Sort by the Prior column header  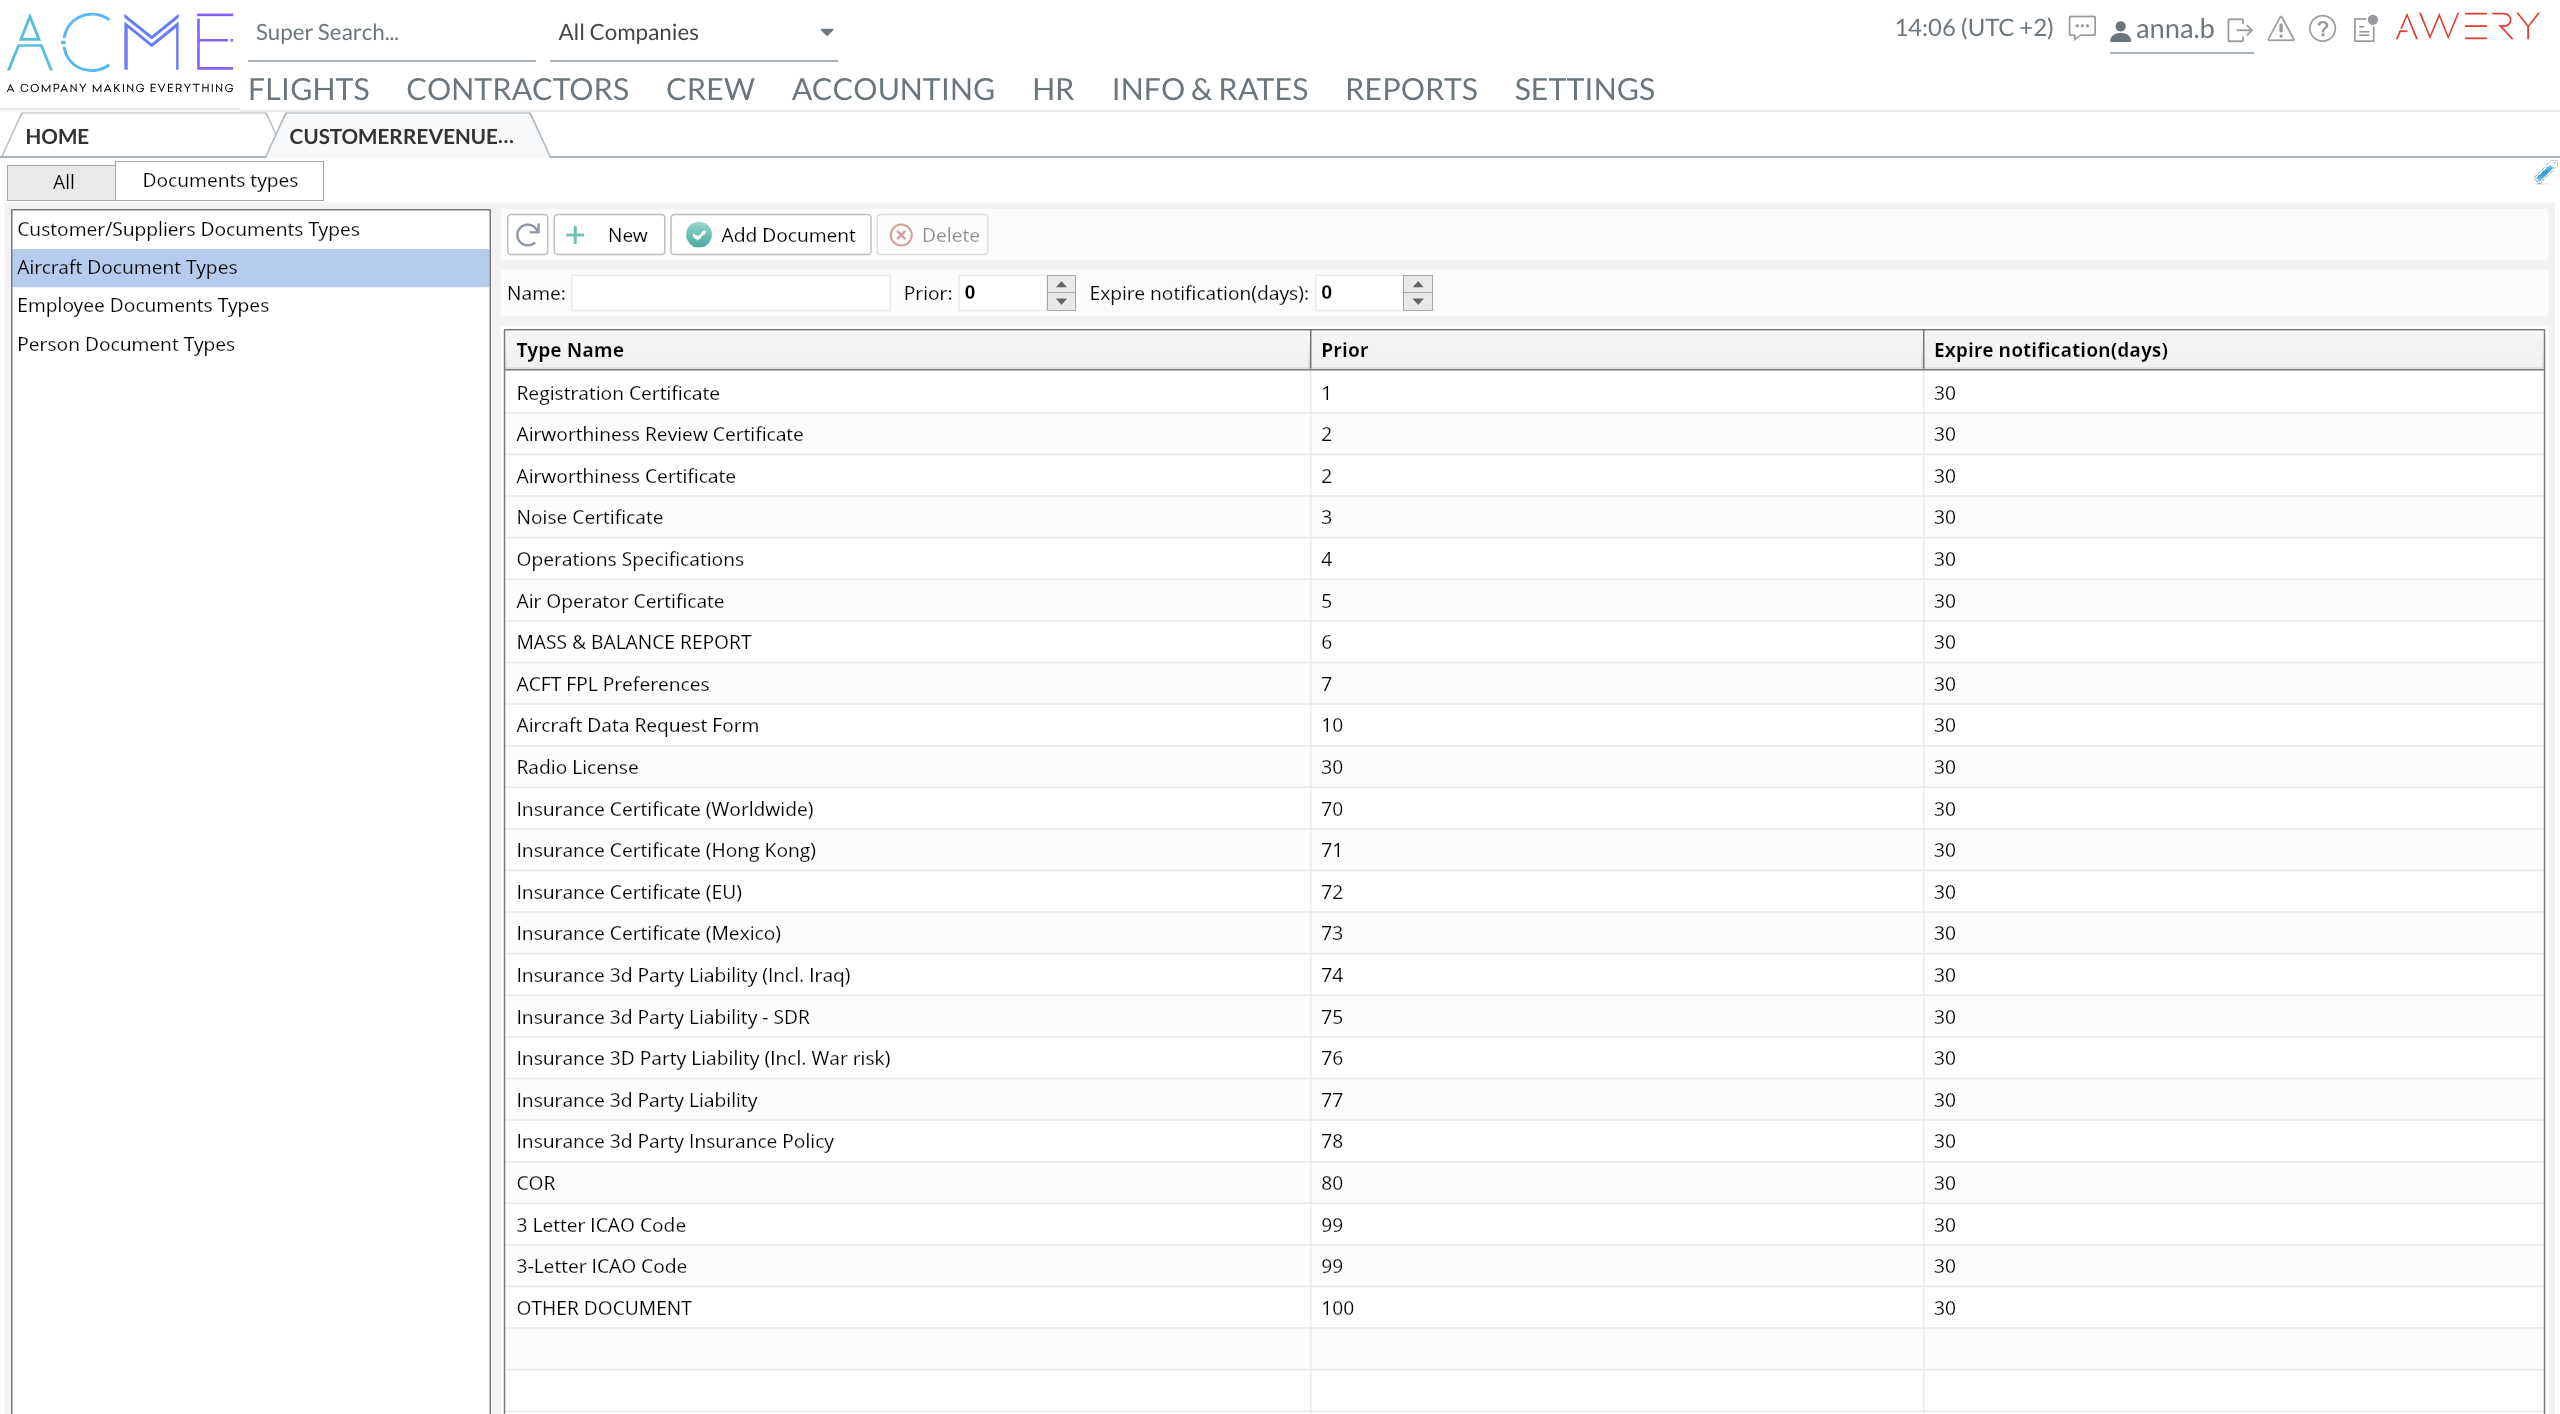[x=1344, y=350]
